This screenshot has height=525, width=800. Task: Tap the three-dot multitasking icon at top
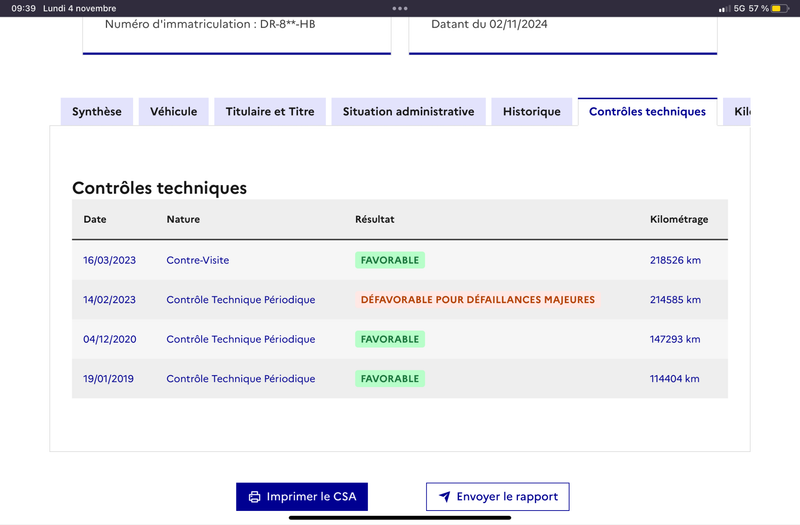point(400,8)
